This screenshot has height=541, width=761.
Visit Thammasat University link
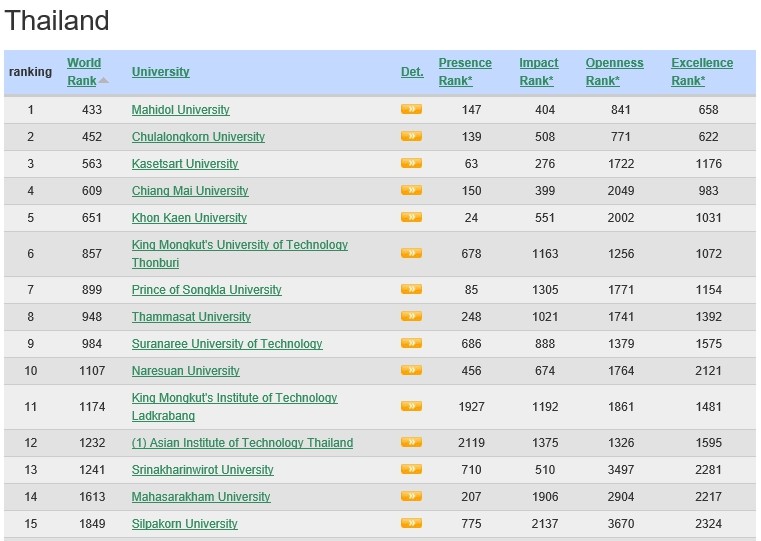click(x=191, y=317)
